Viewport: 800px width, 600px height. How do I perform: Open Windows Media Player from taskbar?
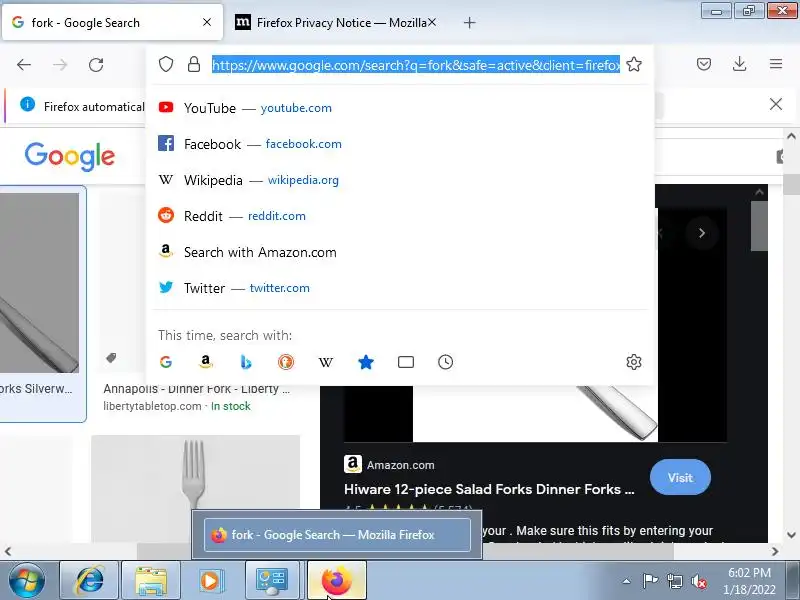tap(210, 580)
